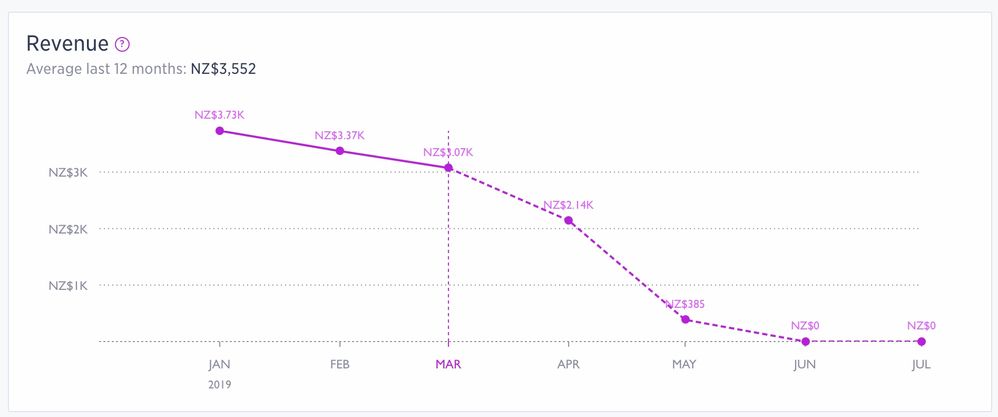
Task: Select the January data point on chart
Action: click(x=220, y=130)
